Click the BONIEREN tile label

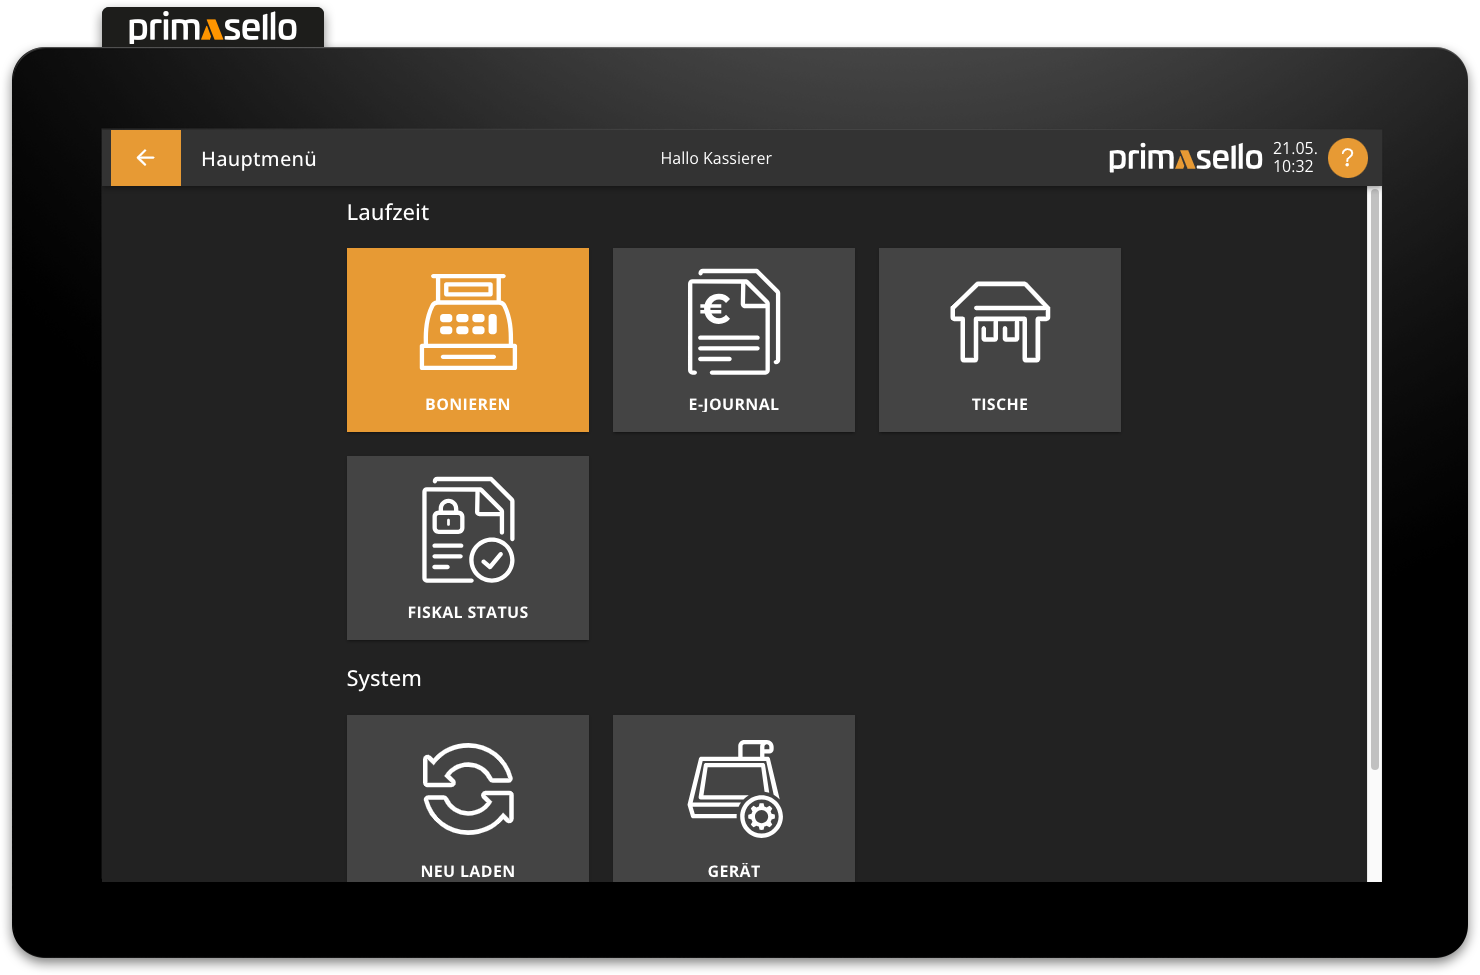468,404
